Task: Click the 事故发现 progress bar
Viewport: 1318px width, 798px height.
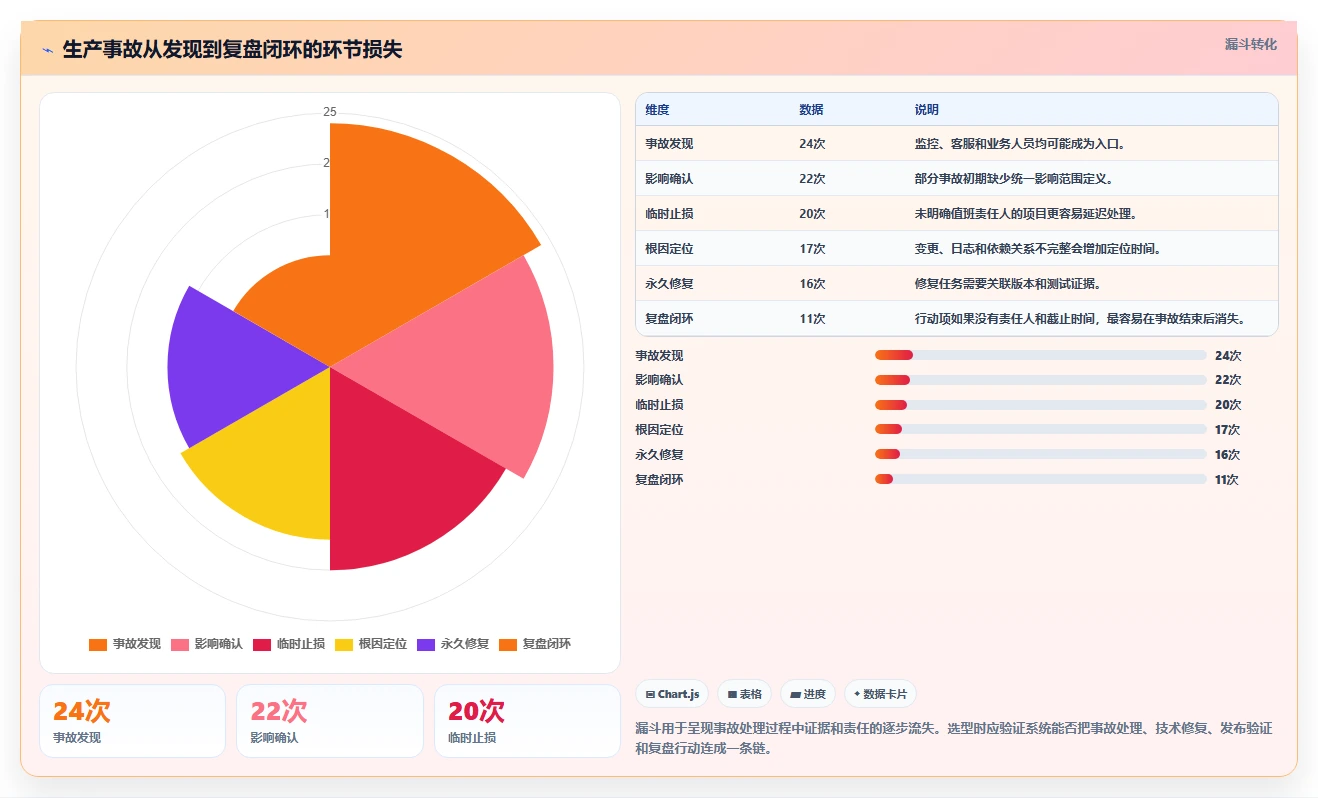Action: point(1040,355)
